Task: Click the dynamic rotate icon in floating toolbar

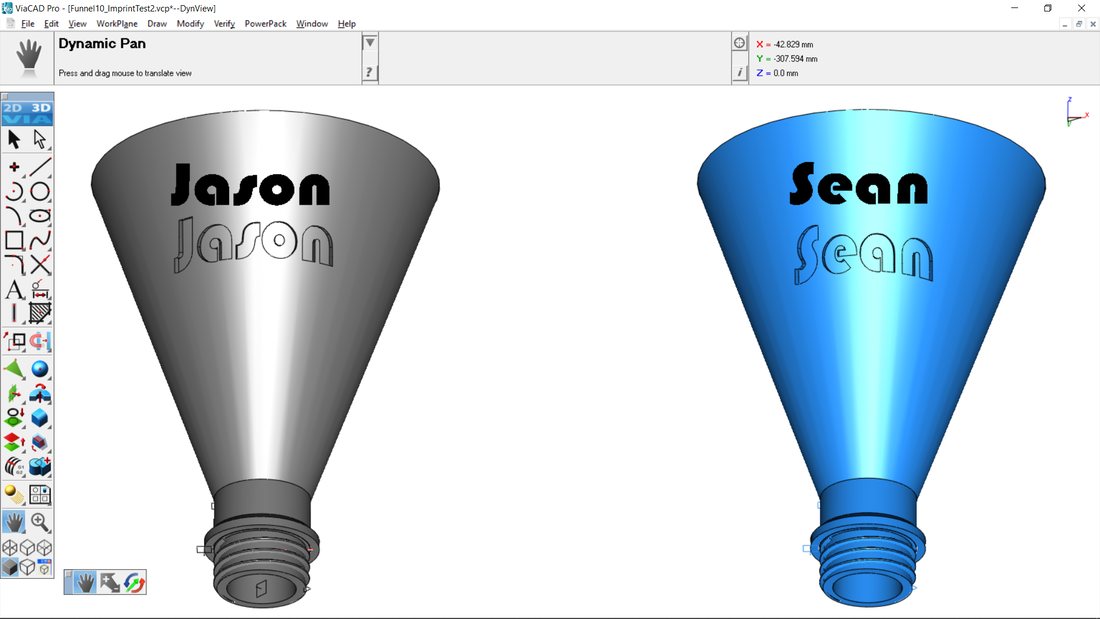Action: click(x=135, y=582)
